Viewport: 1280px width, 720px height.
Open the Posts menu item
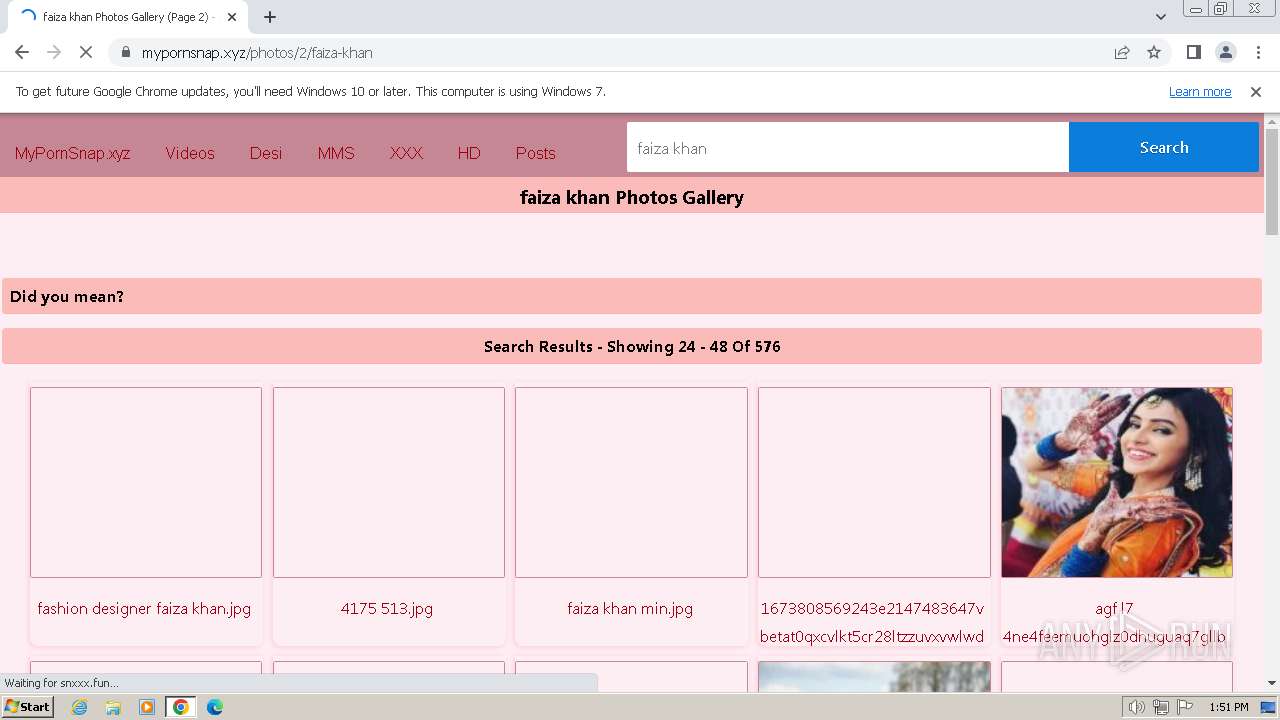tap(535, 153)
